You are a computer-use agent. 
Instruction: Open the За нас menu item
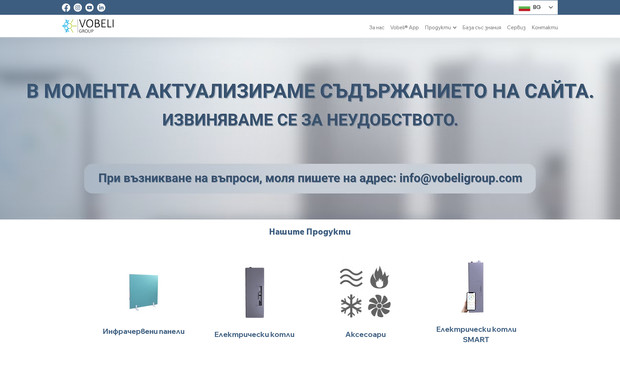click(x=376, y=28)
